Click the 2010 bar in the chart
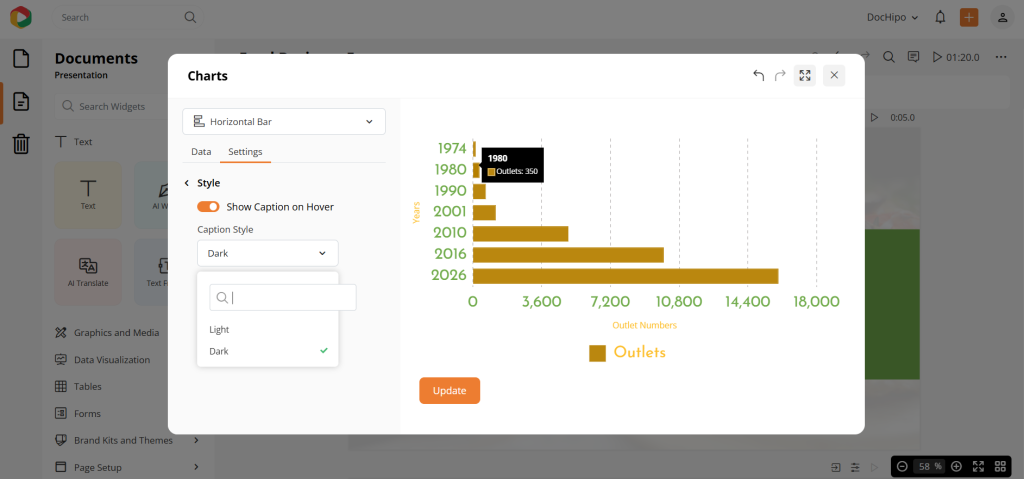This screenshot has height=479, width=1024. [520, 233]
